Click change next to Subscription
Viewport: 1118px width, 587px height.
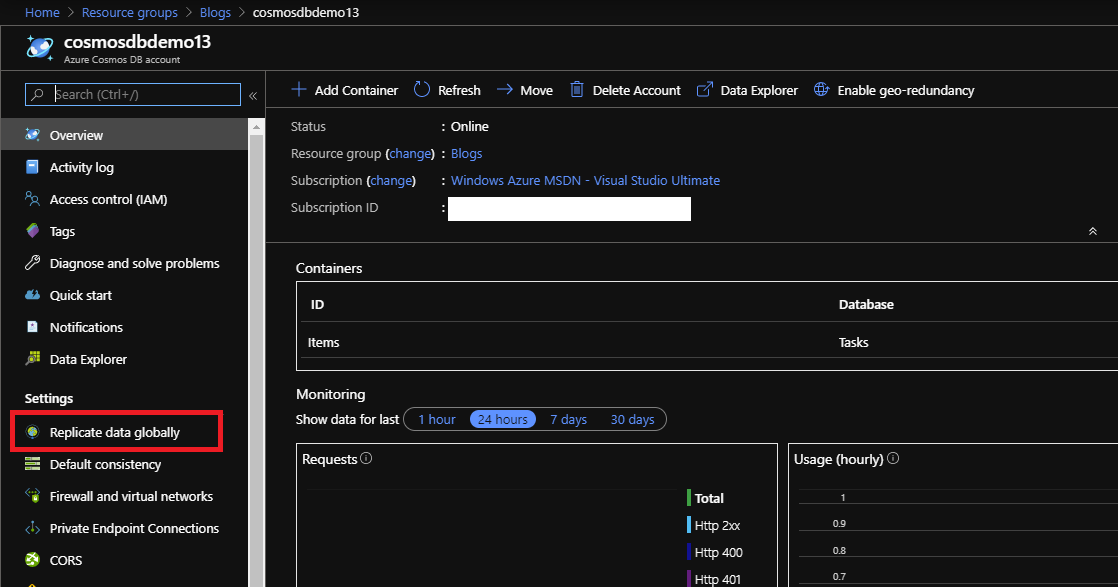click(x=391, y=180)
